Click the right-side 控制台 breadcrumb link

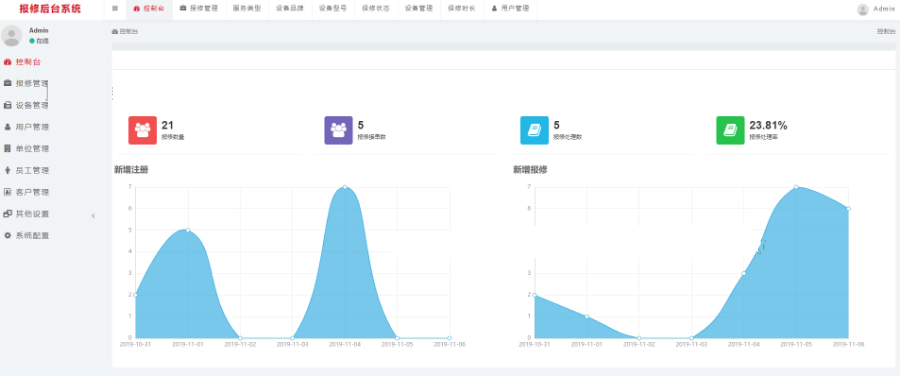(x=886, y=32)
